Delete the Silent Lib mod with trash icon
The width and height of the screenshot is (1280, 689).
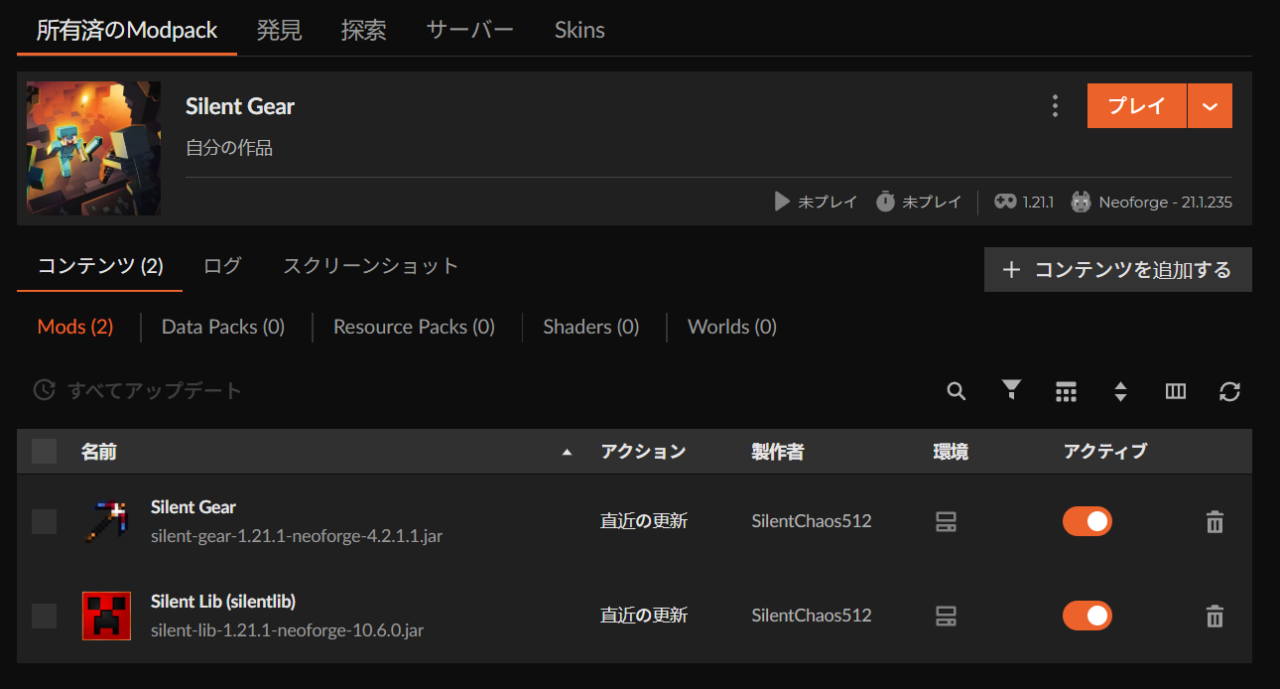tap(1214, 615)
